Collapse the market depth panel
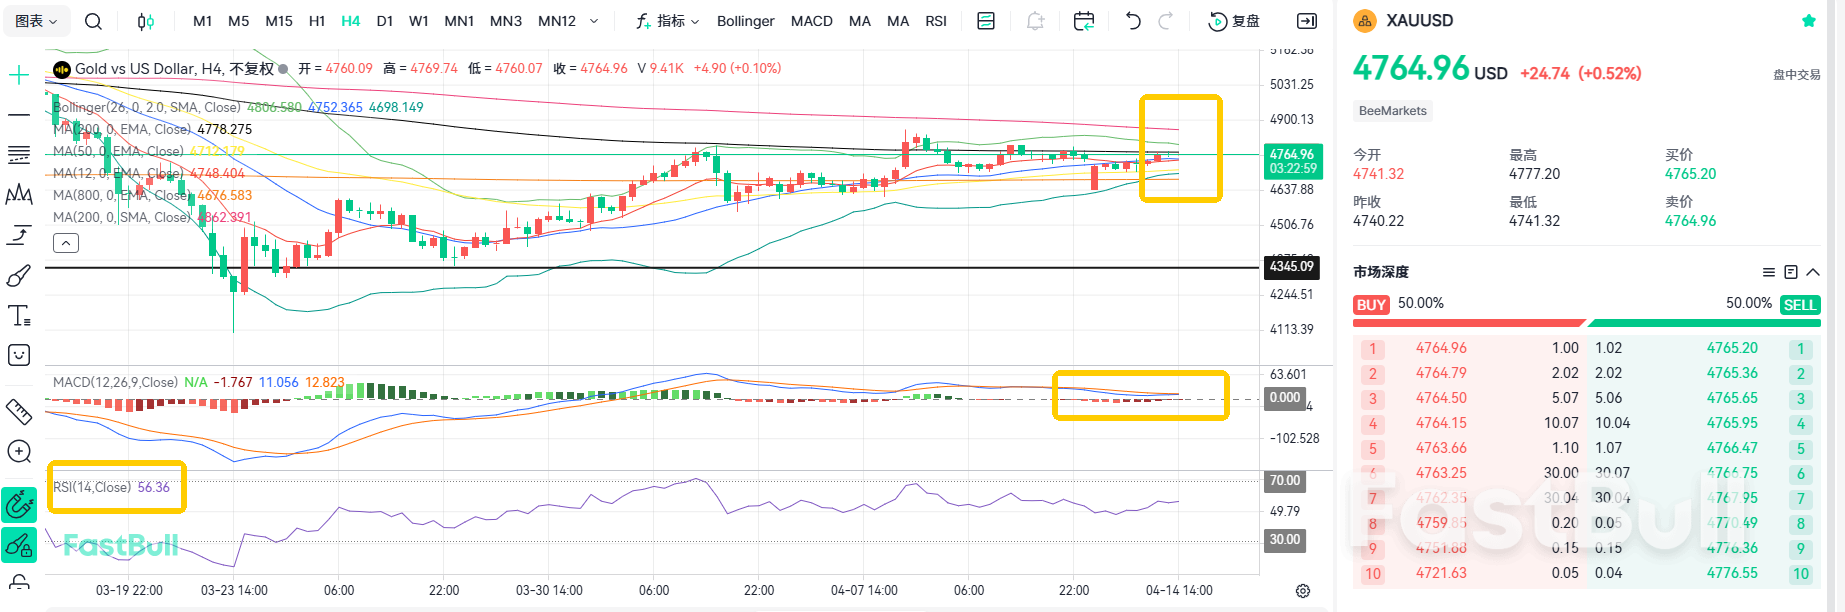The width and height of the screenshot is (1845, 612). pyautogui.click(x=1813, y=272)
